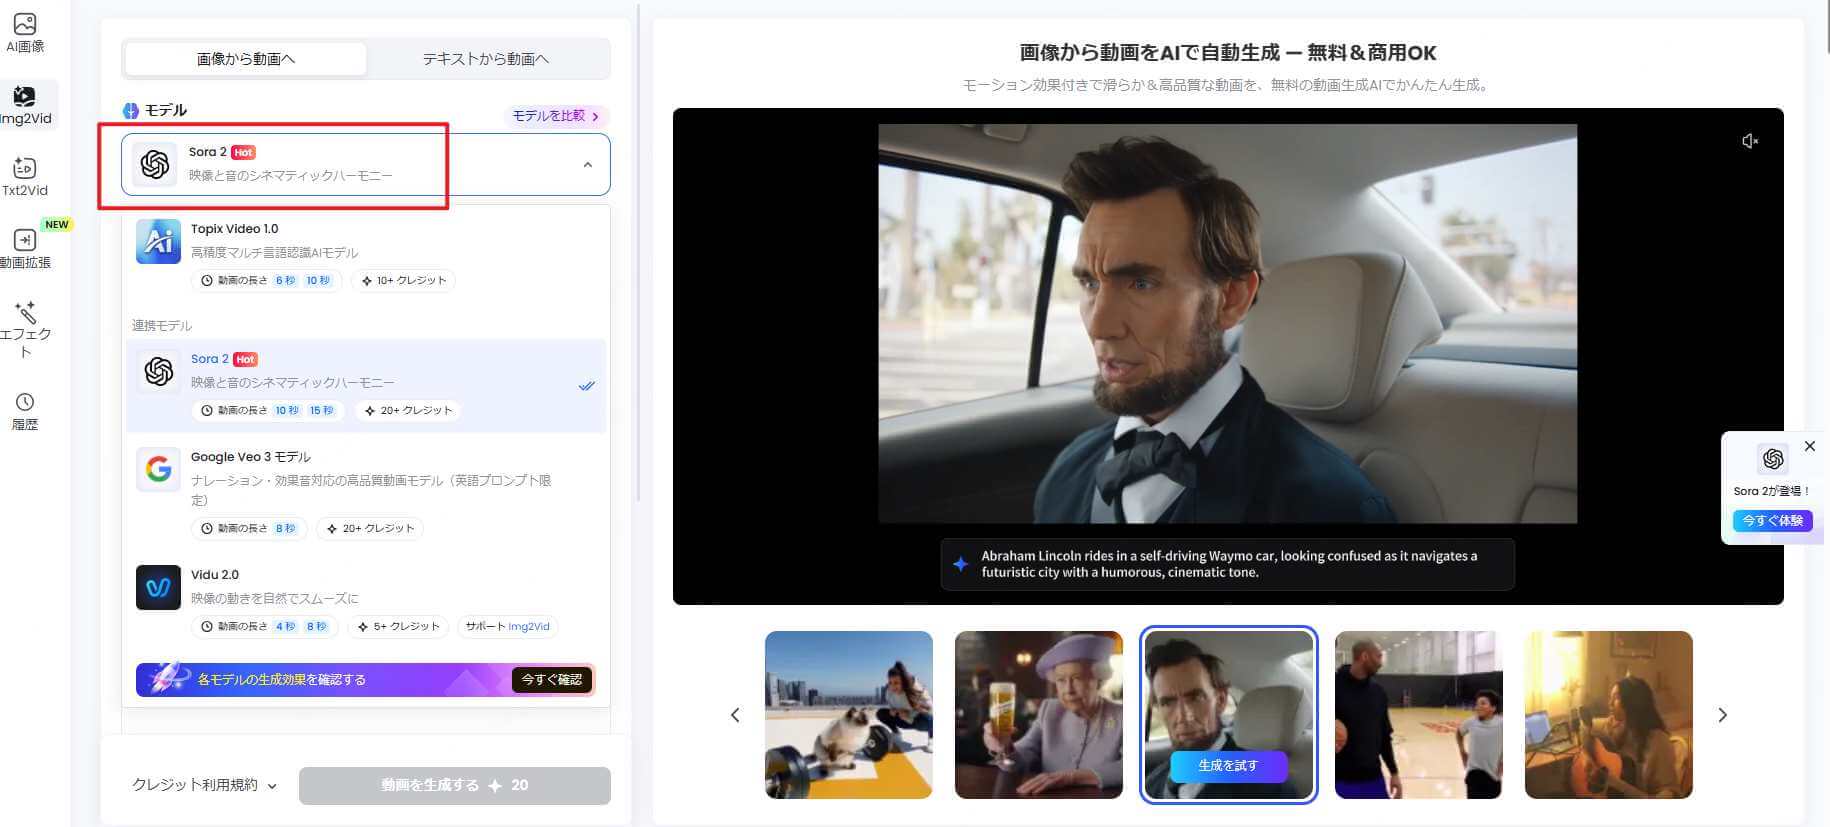Expand the クレジット利用規約 dropdown
Viewport: 1830px width, 827px height.
click(204, 785)
